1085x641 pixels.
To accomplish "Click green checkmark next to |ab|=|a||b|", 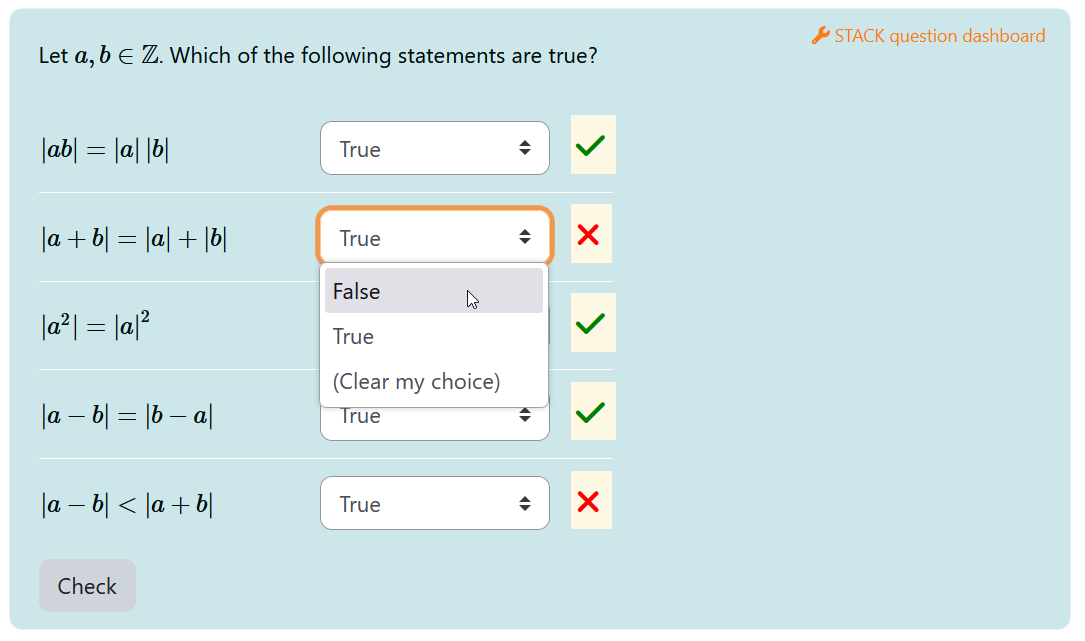I will (591, 146).
